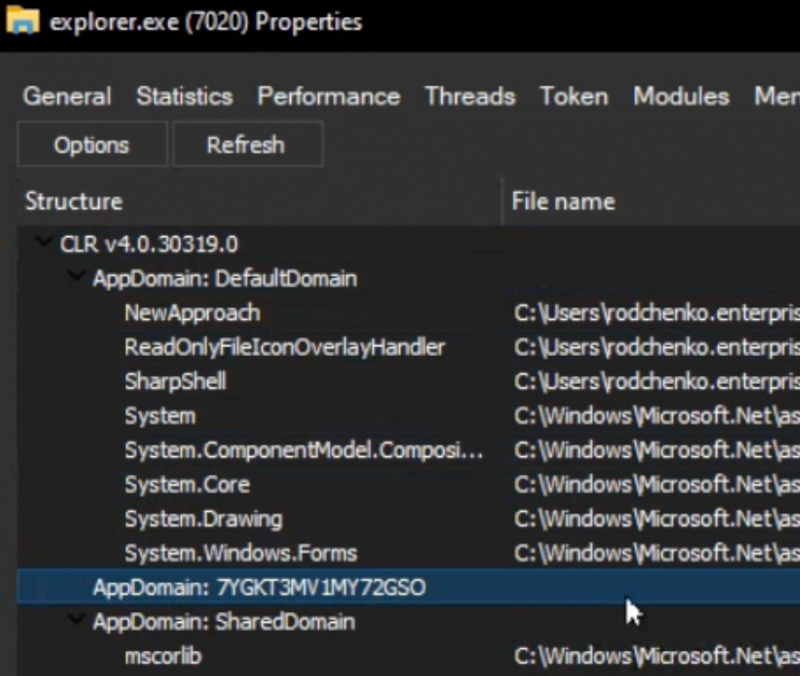Select the NewApproach assembly
Screen dimensions: 800x676
coord(192,313)
